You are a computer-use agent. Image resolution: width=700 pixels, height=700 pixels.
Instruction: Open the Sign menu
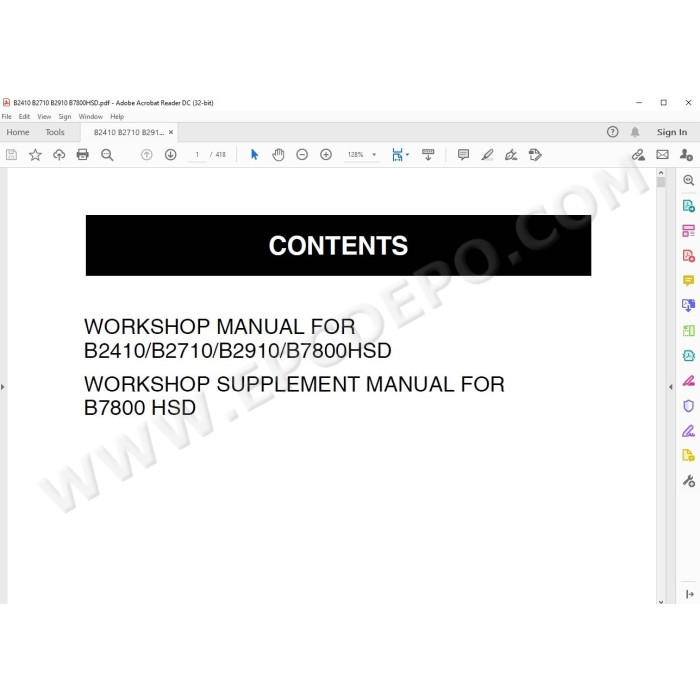tap(65, 117)
